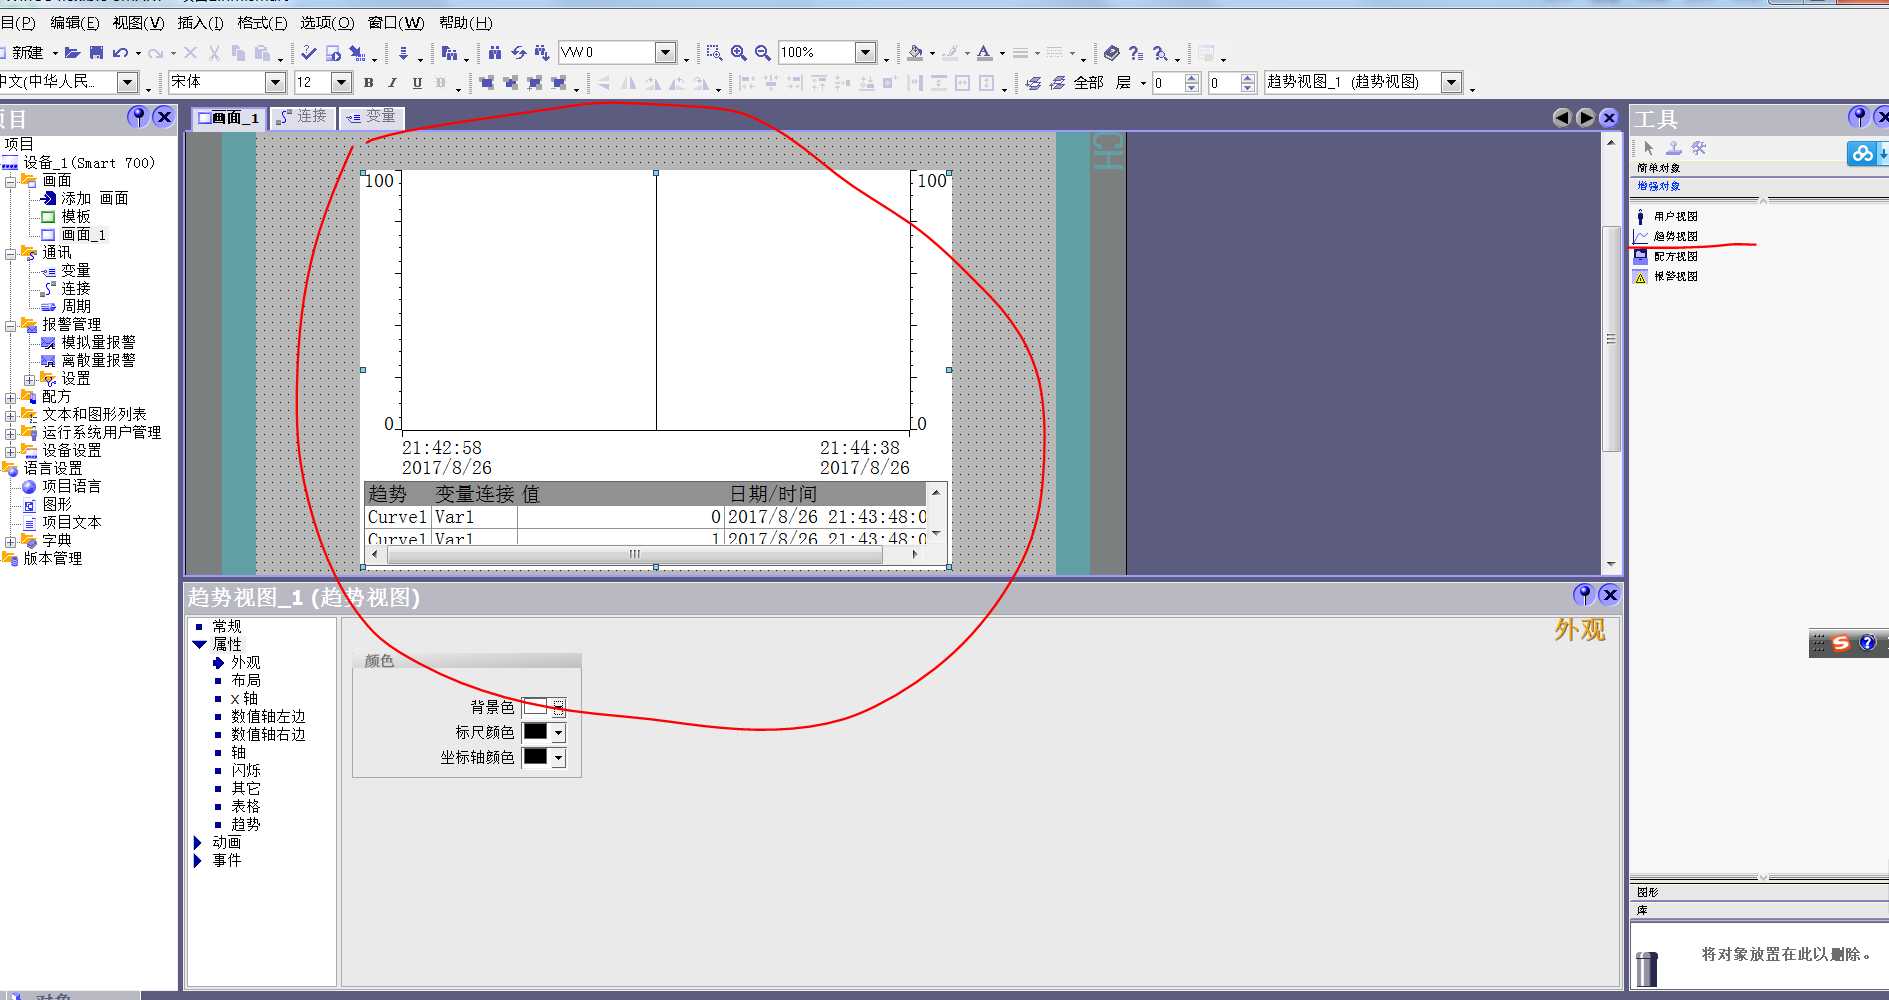The height and width of the screenshot is (1000, 1889).
Task: Expand the 事件 properties section
Action: point(198,861)
